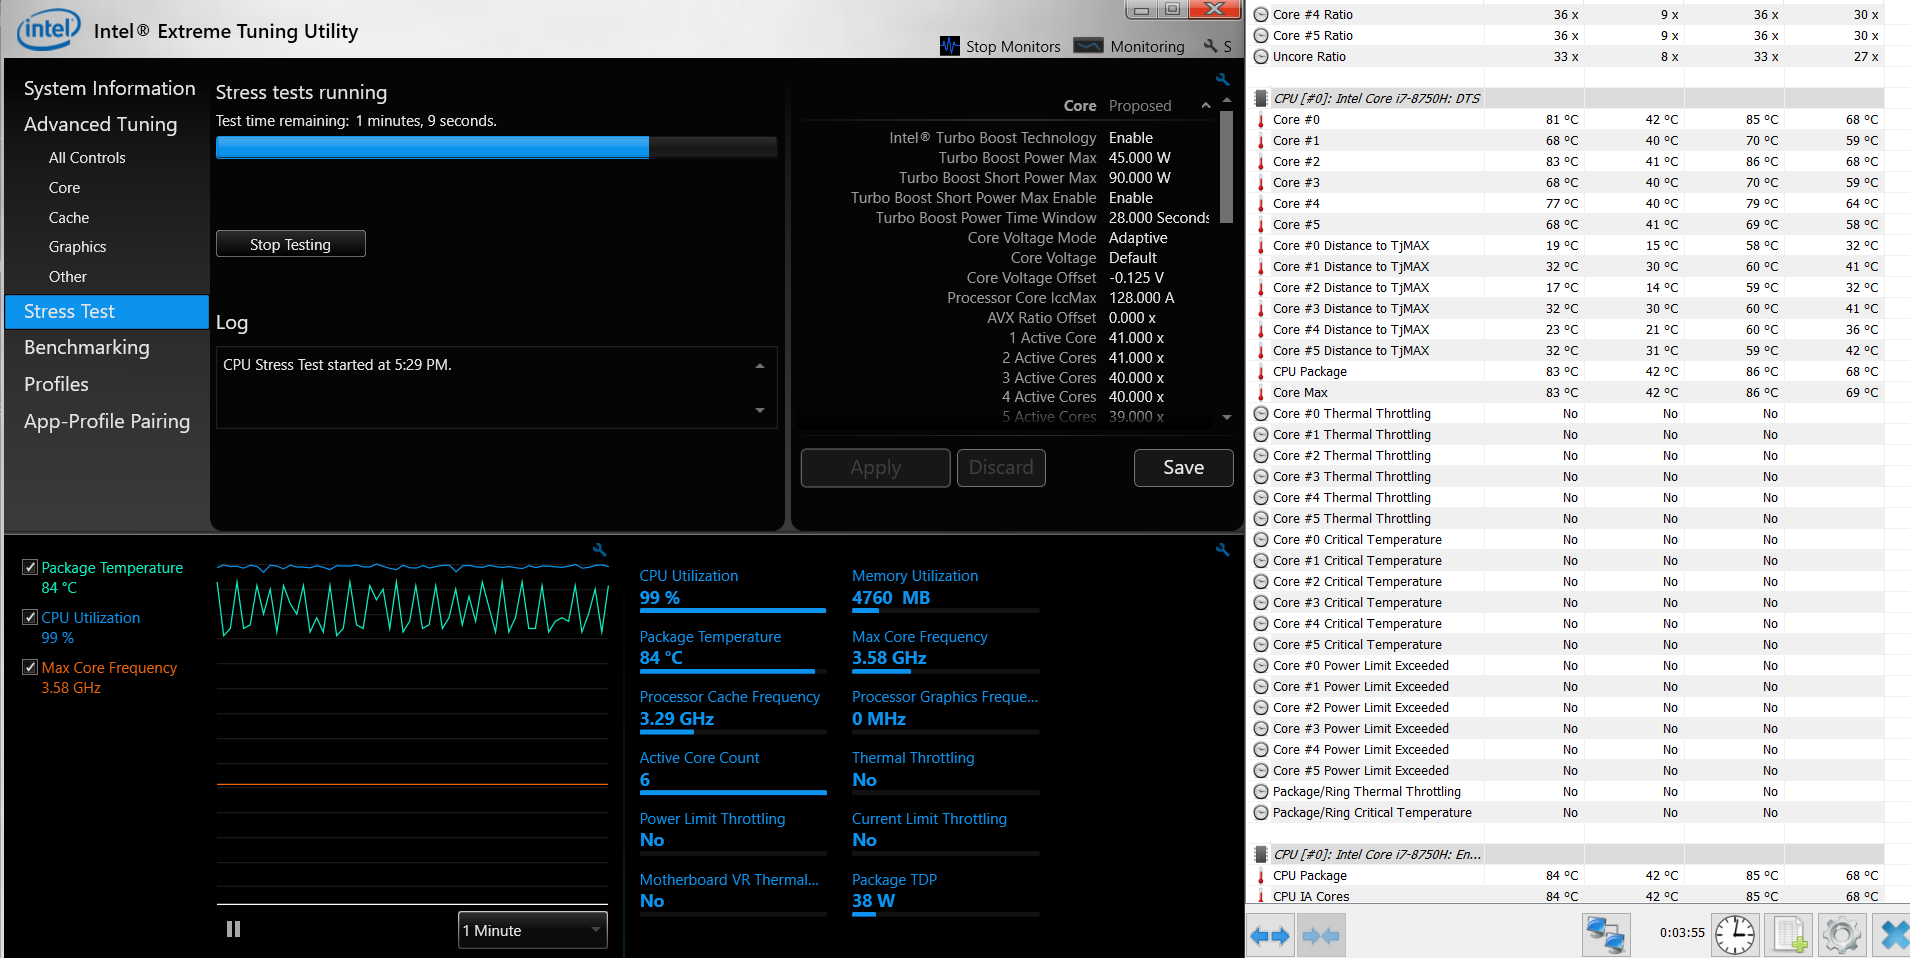Click thermometer icon of Core Max row
Viewport: 1910px width, 958px height.
pos(1261,392)
